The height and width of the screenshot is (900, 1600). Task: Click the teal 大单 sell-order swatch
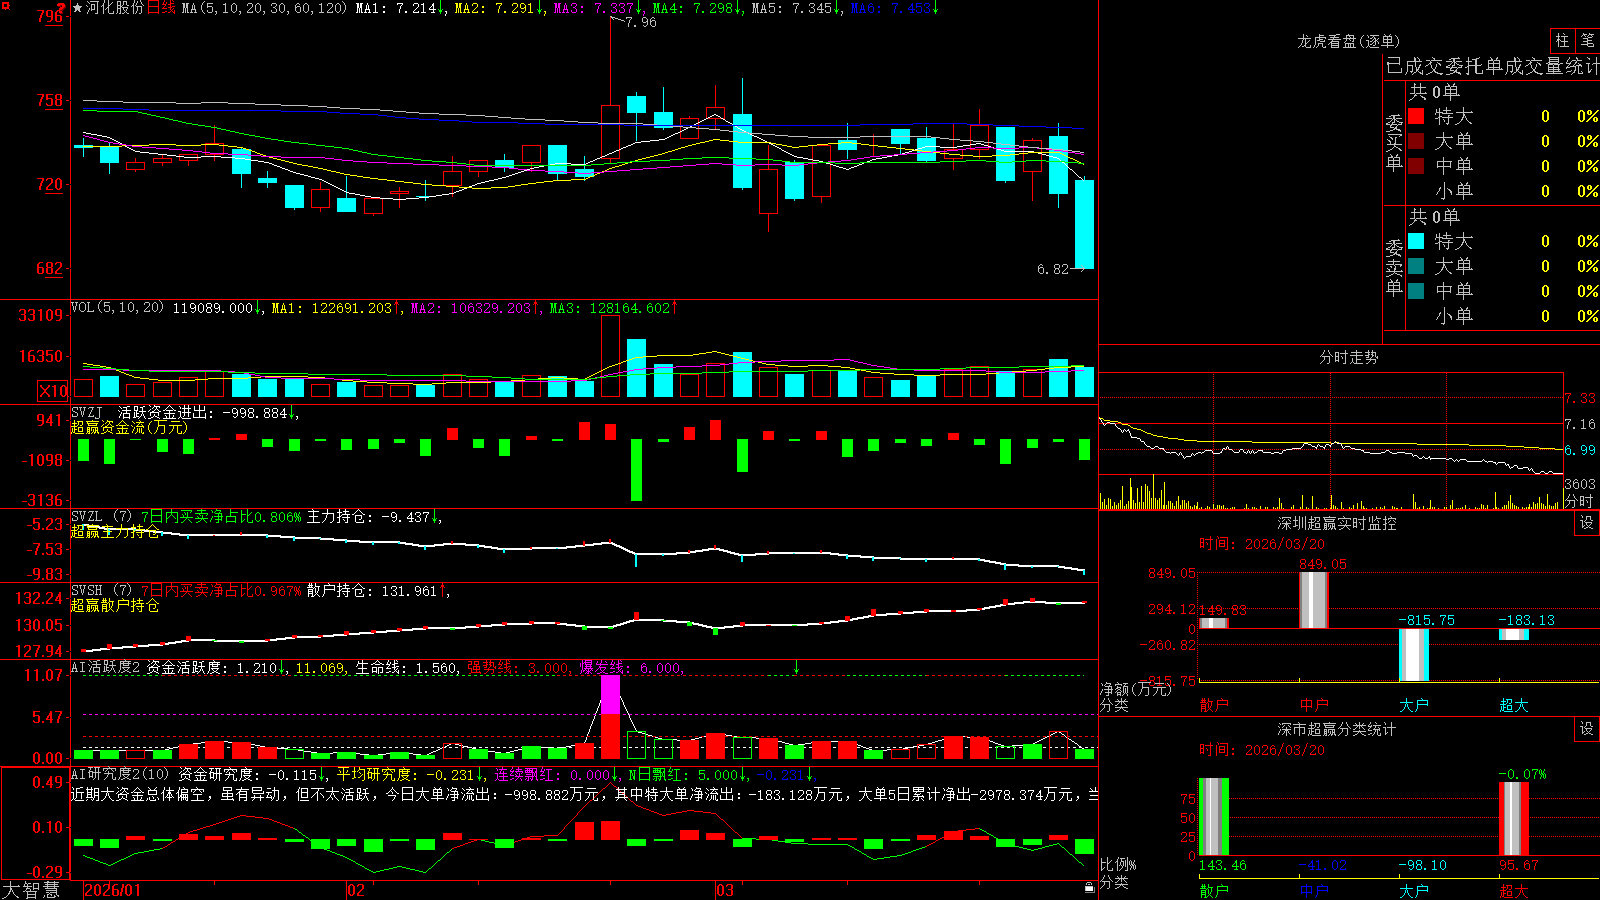(1416, 266)
